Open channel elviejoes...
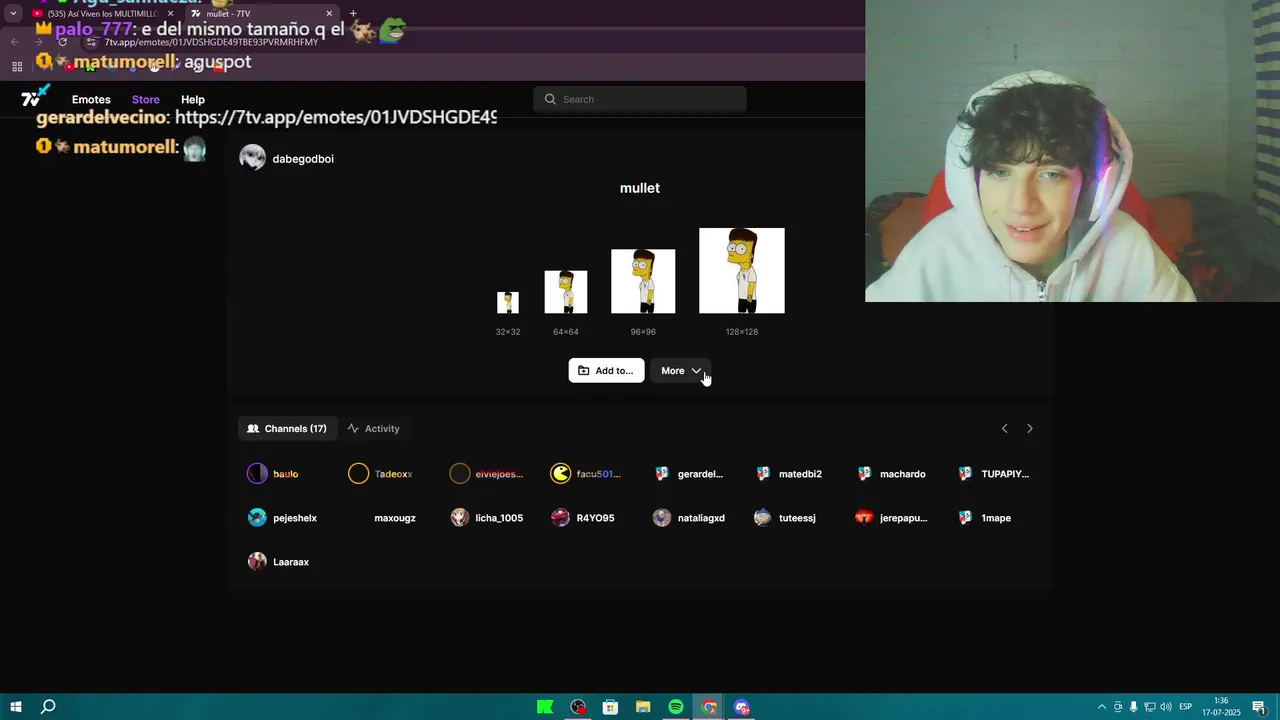This screenshot has width=1280, height=720. point(486,474)
